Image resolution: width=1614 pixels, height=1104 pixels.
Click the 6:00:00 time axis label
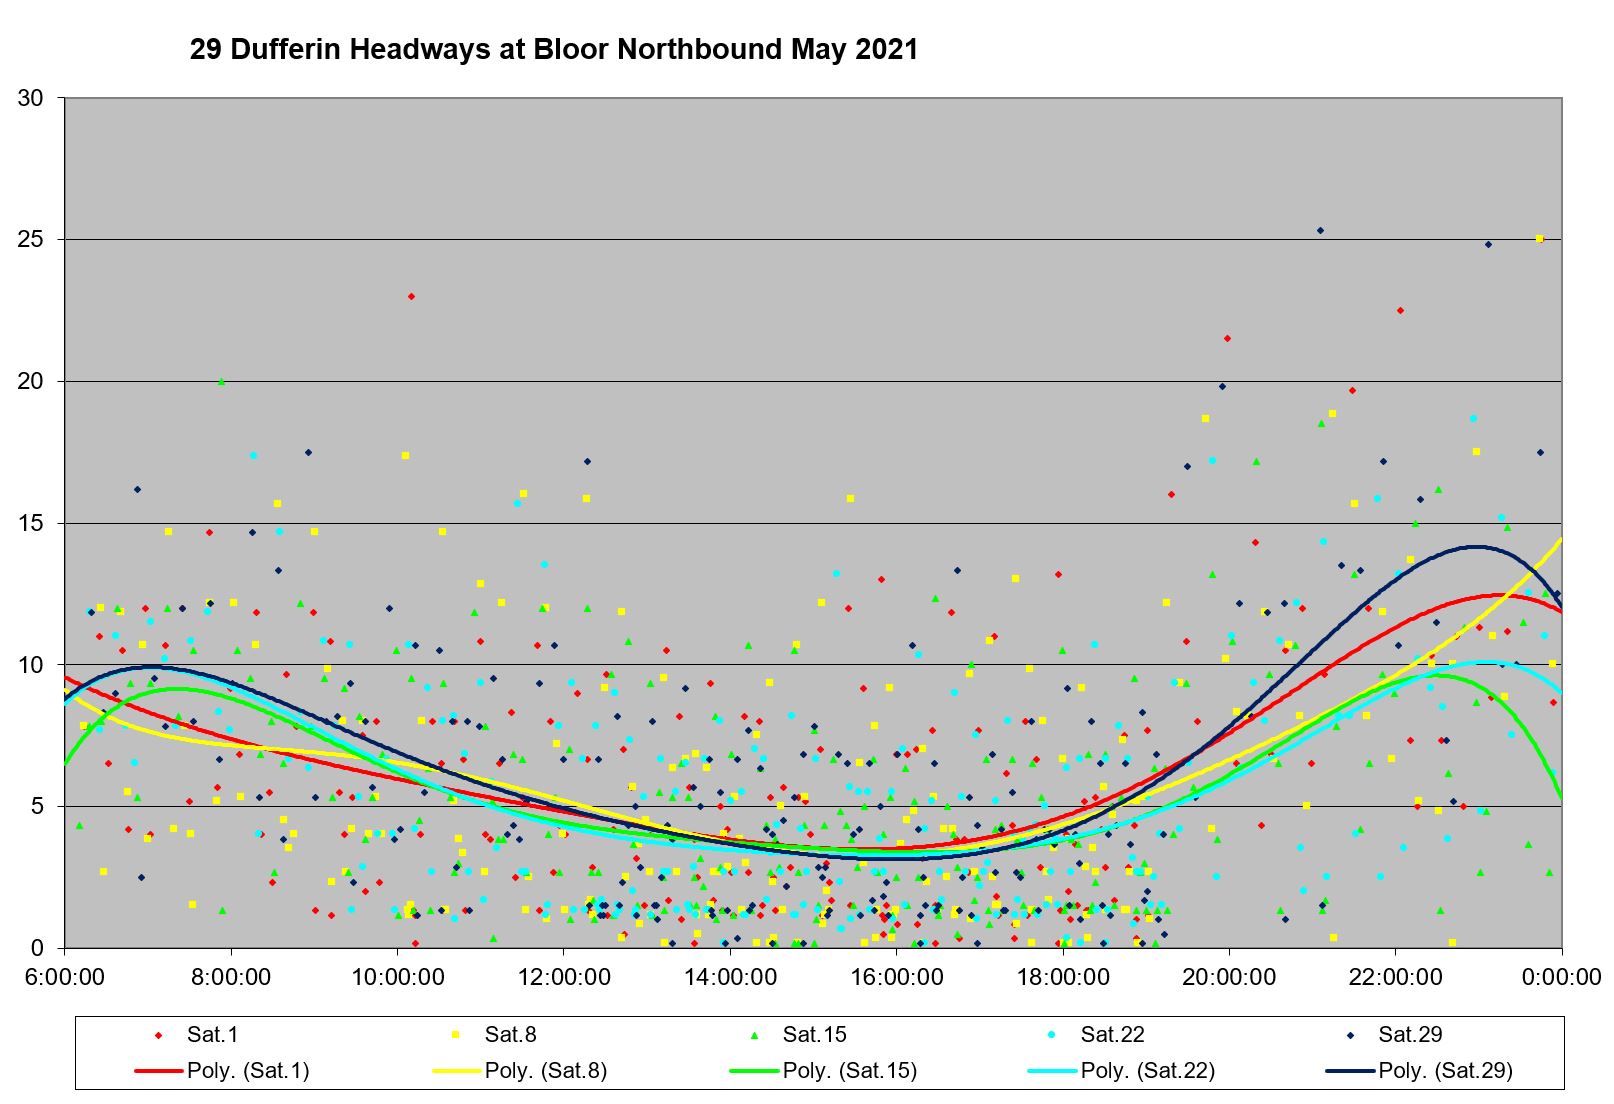[65, 977]
